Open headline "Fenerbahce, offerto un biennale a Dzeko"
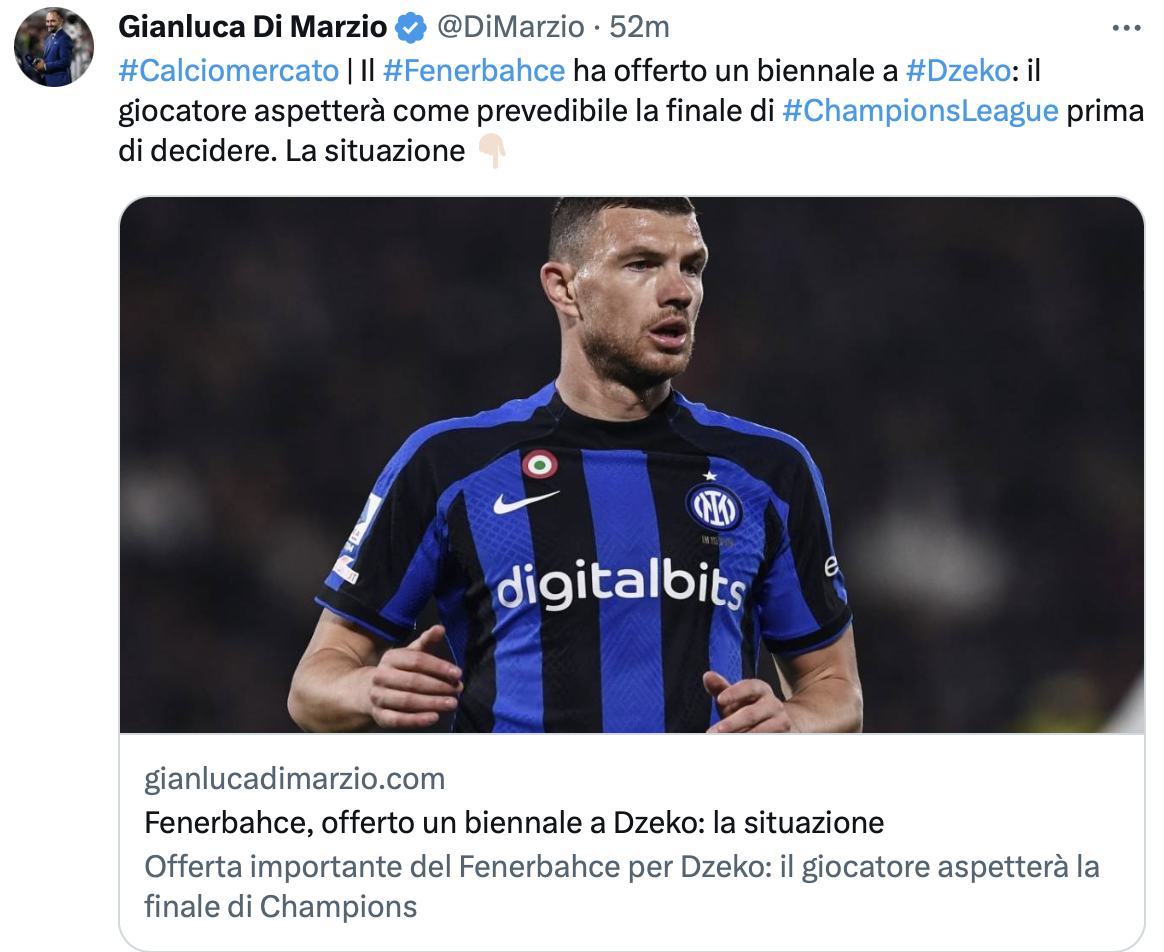Screen dimensions: 1164x952 514,822
